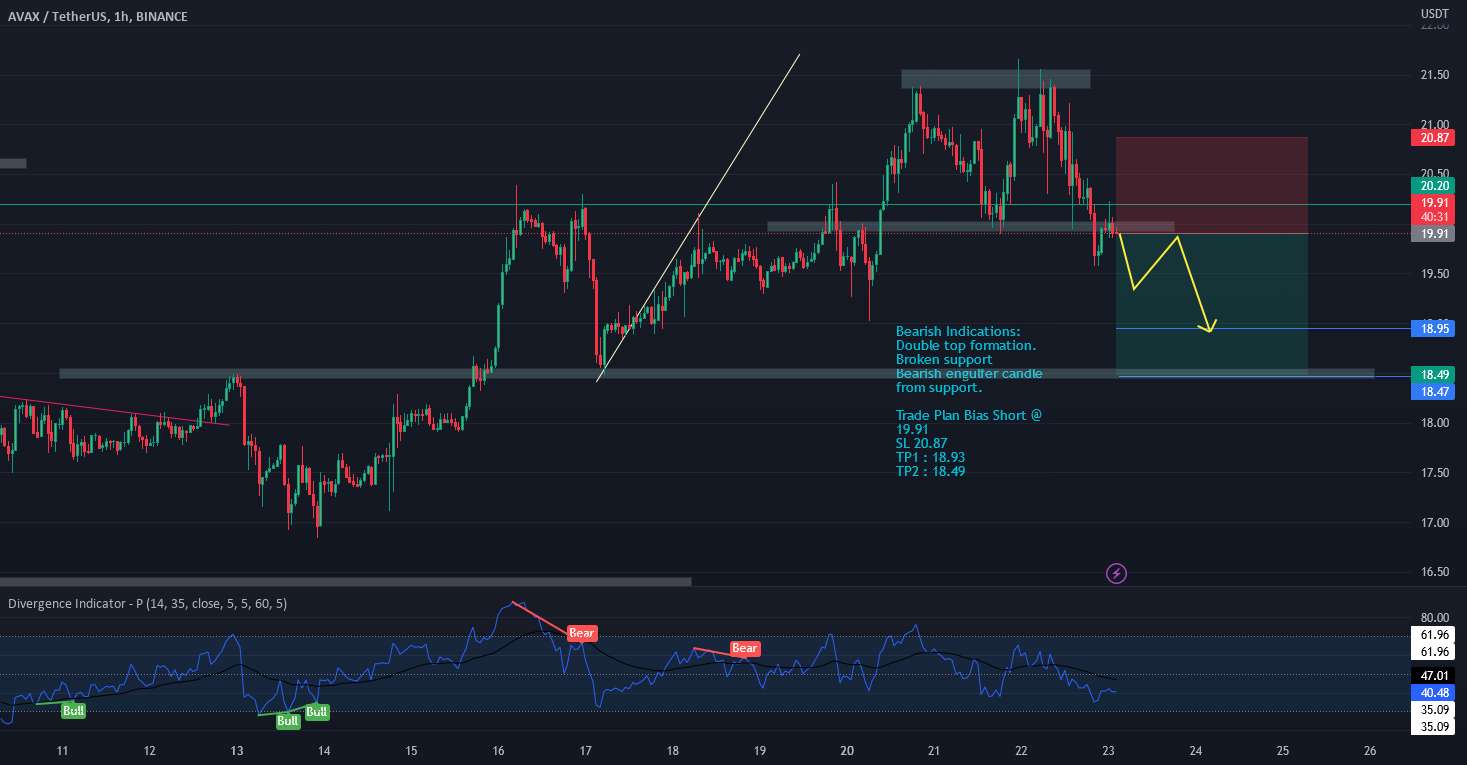Image resolution: width=1467 pixels, height=765 pixels.
Task: Click the purple lightning bolt icon
Action: [x=1117, y=573]
